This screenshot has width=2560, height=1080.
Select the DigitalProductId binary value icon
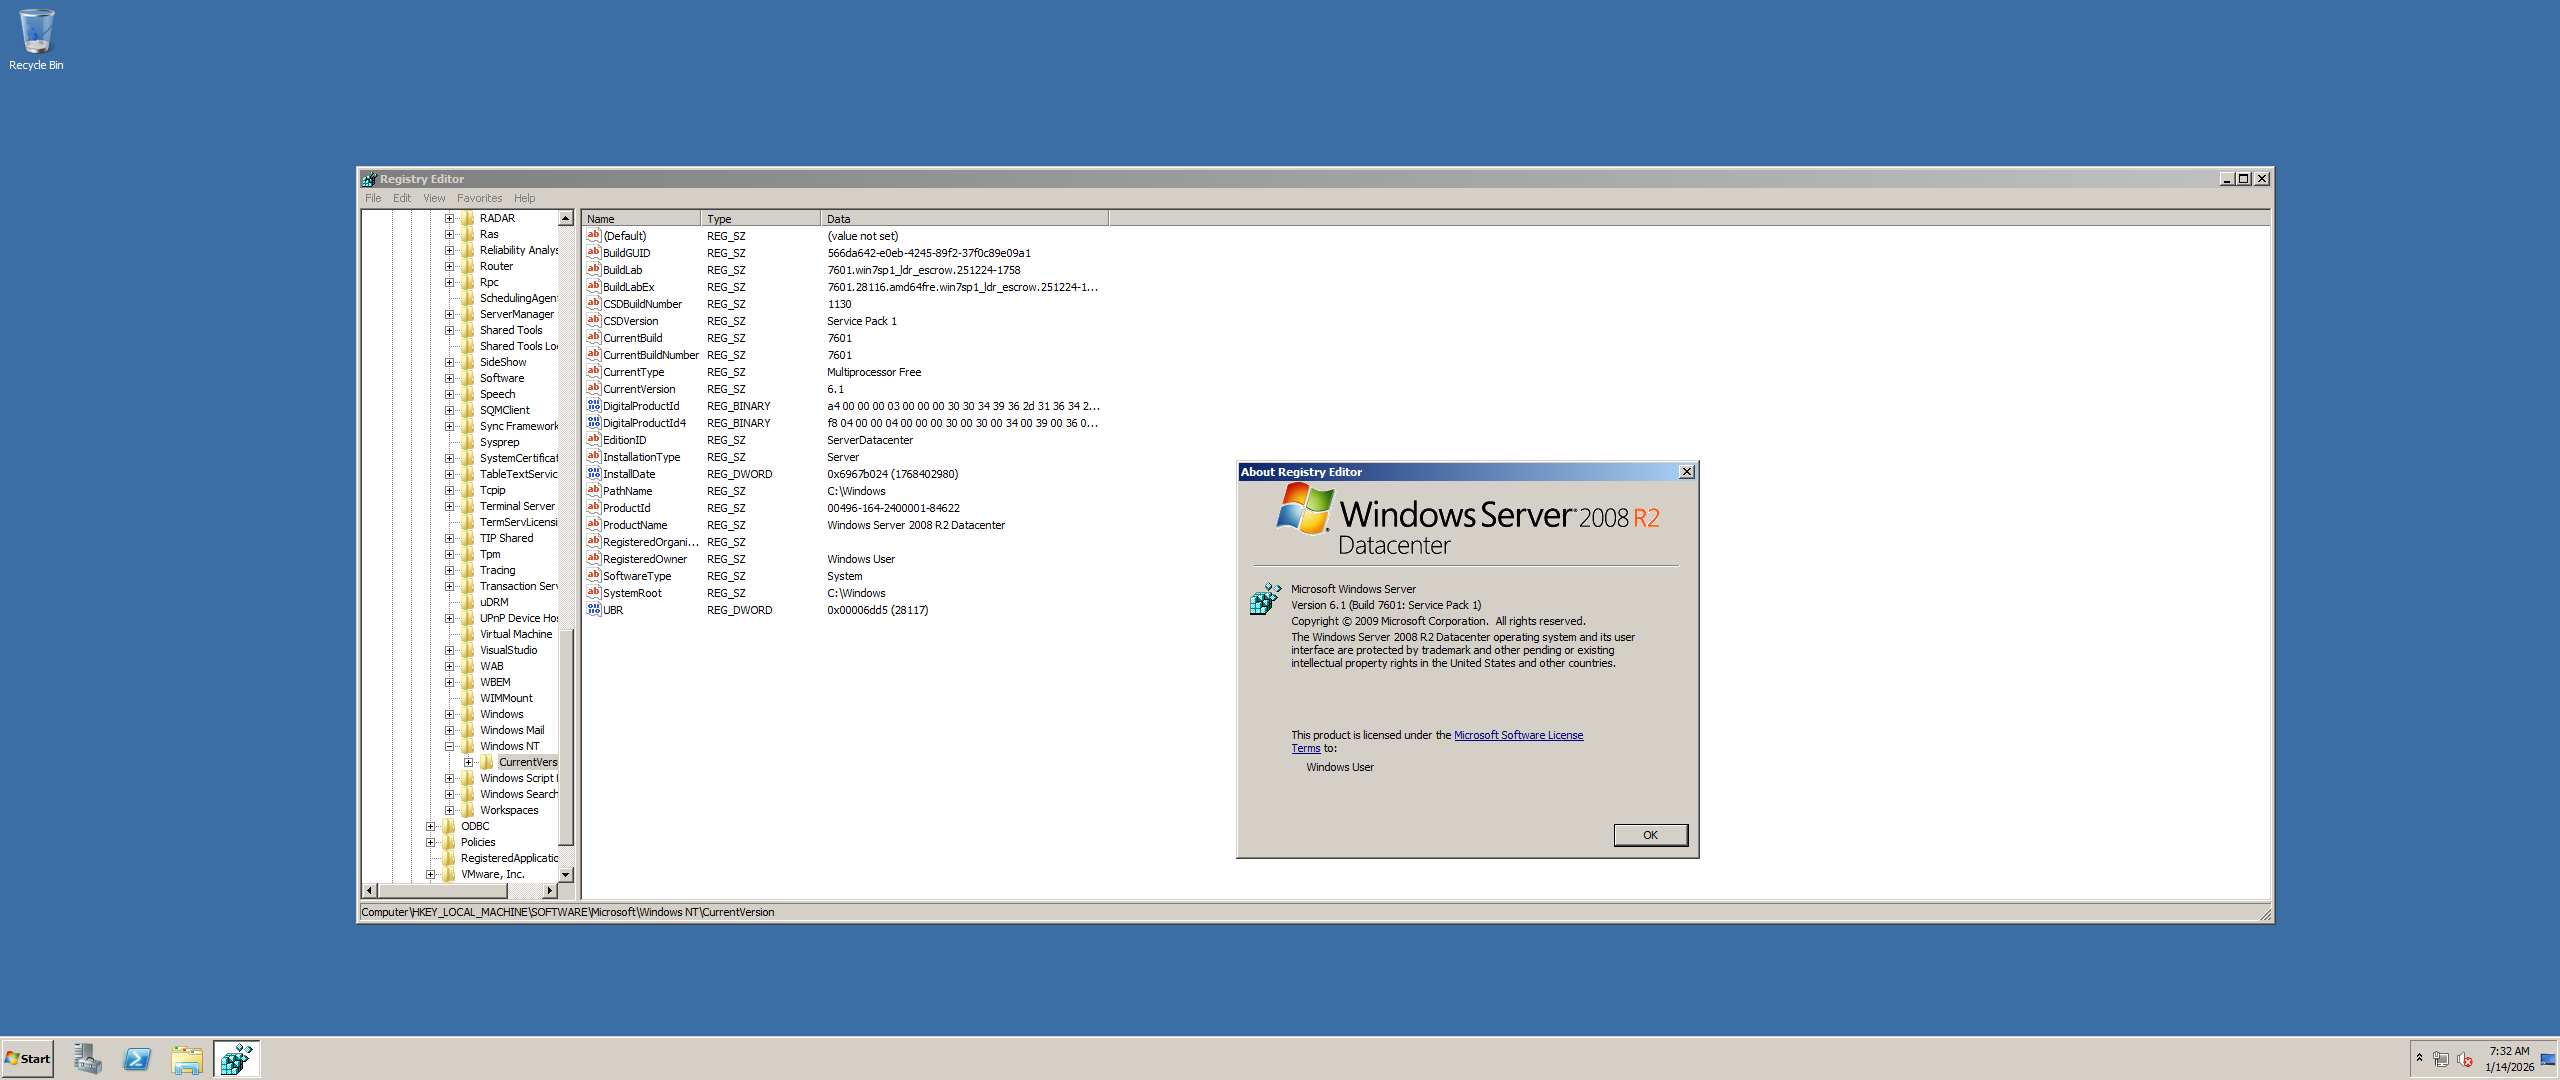(594, 406)
